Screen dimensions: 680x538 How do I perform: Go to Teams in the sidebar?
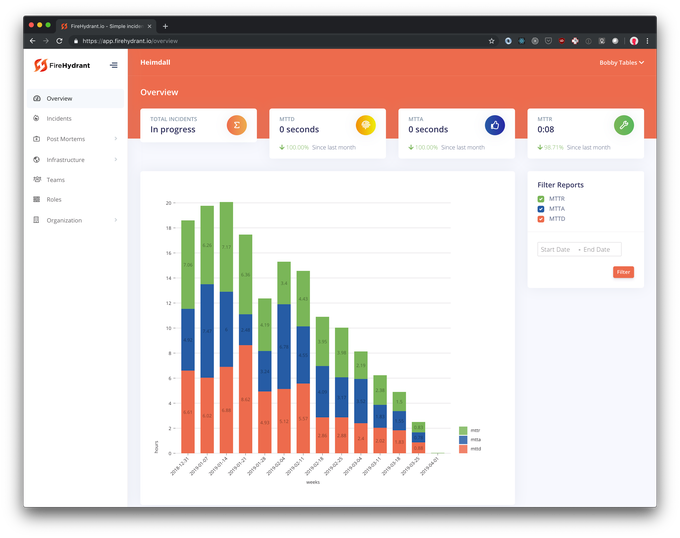tap(55, 179)
